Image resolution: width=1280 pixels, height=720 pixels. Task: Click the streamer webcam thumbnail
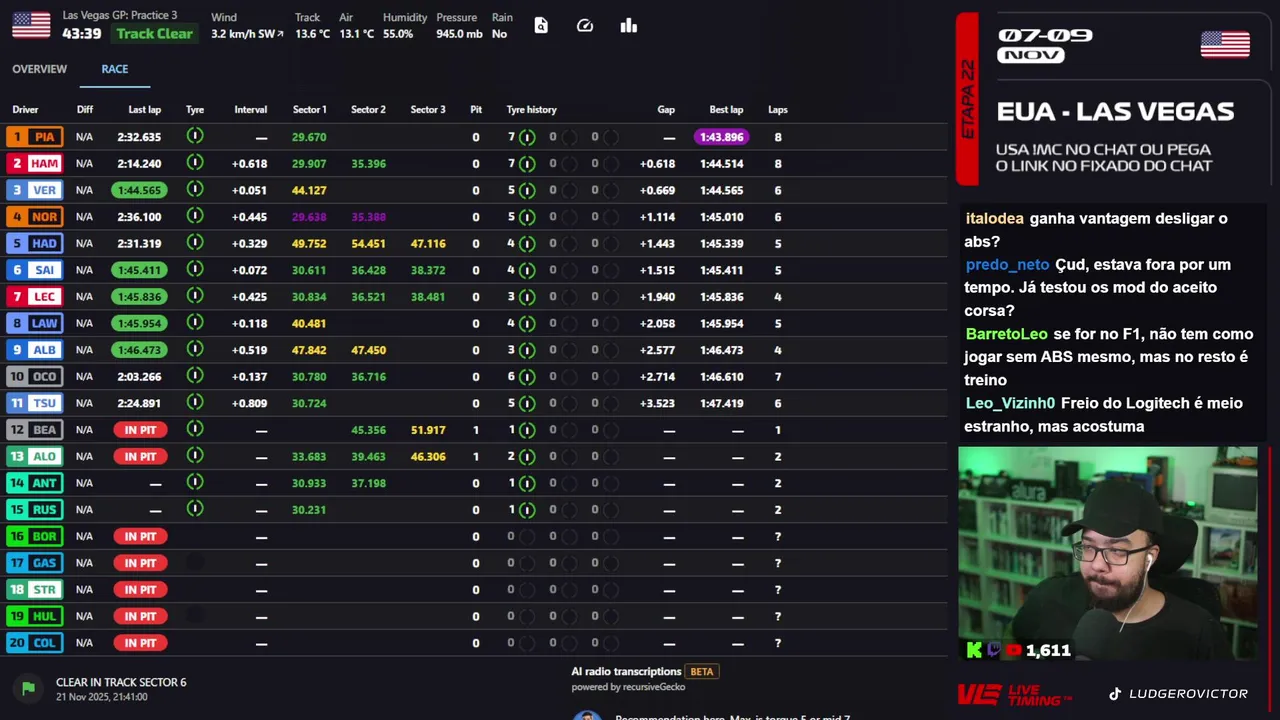[x=1108, y=554]
